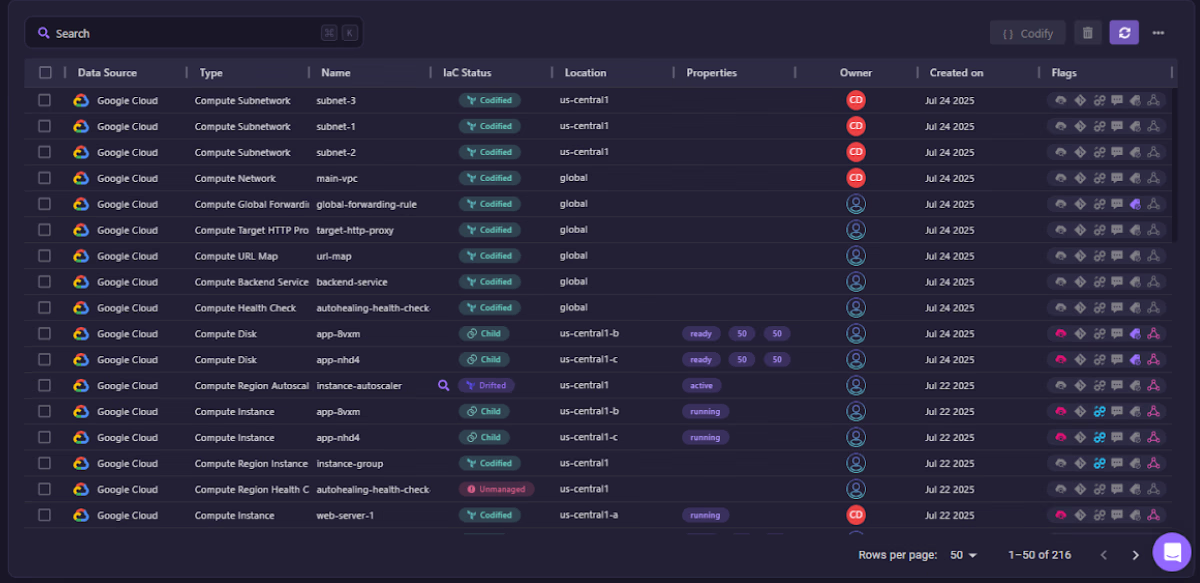Click the comment flag on subnet-3 row
The height and width of the screenshot is (583, 1200).
[x=1117, y=100]
